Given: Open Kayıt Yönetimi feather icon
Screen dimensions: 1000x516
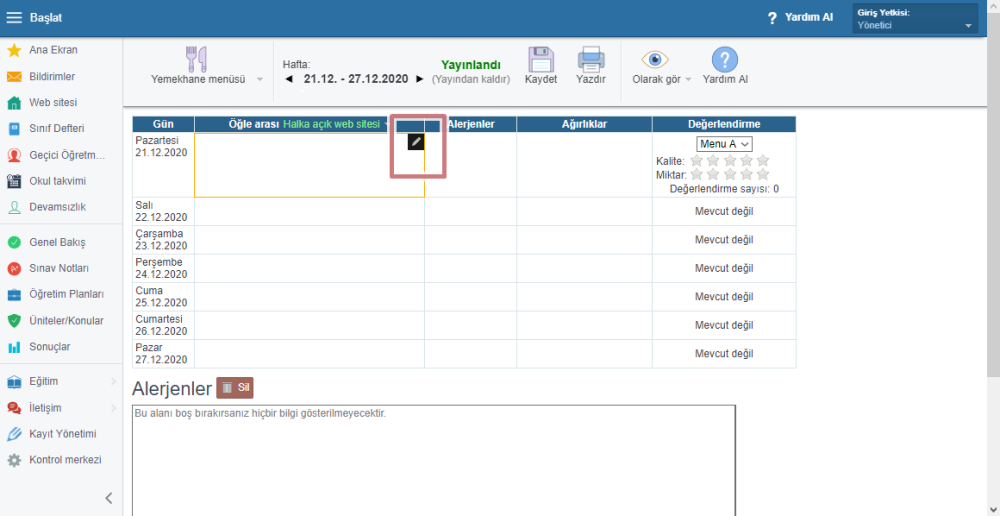Looking at the screenshot, I should click(x=14, y=434).
